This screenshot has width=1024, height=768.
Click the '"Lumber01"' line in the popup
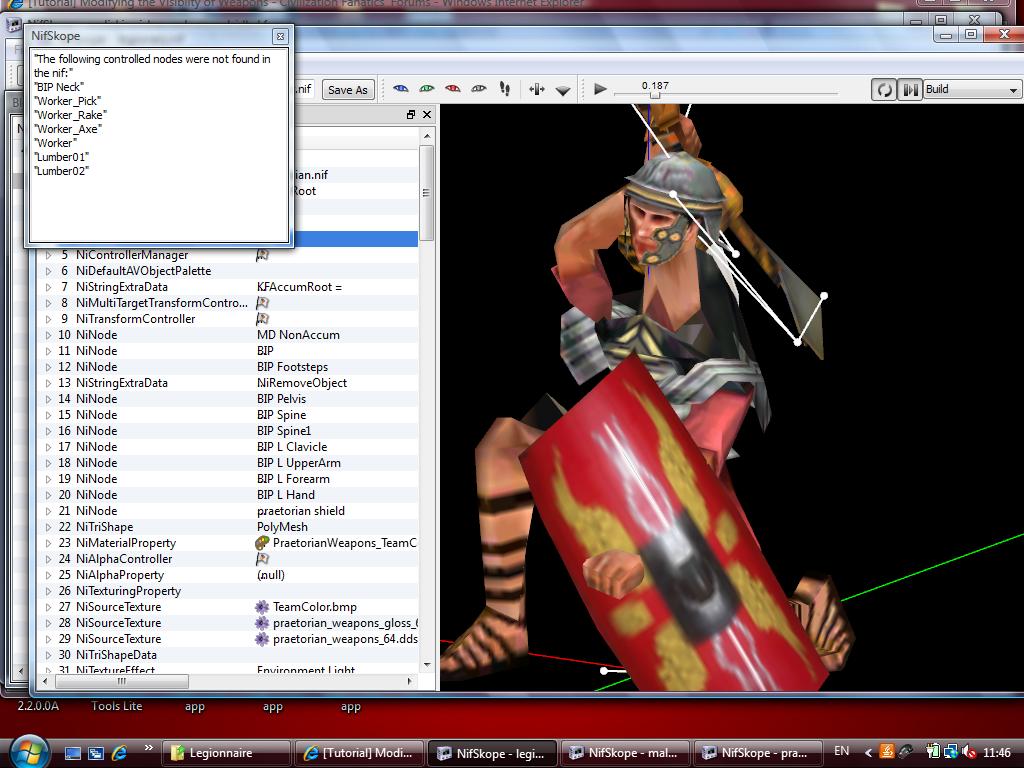coord(61,157)
